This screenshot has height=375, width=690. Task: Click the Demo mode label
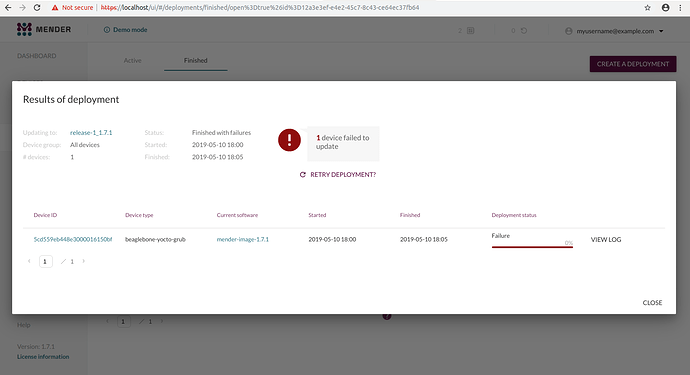tap(130, 30)
